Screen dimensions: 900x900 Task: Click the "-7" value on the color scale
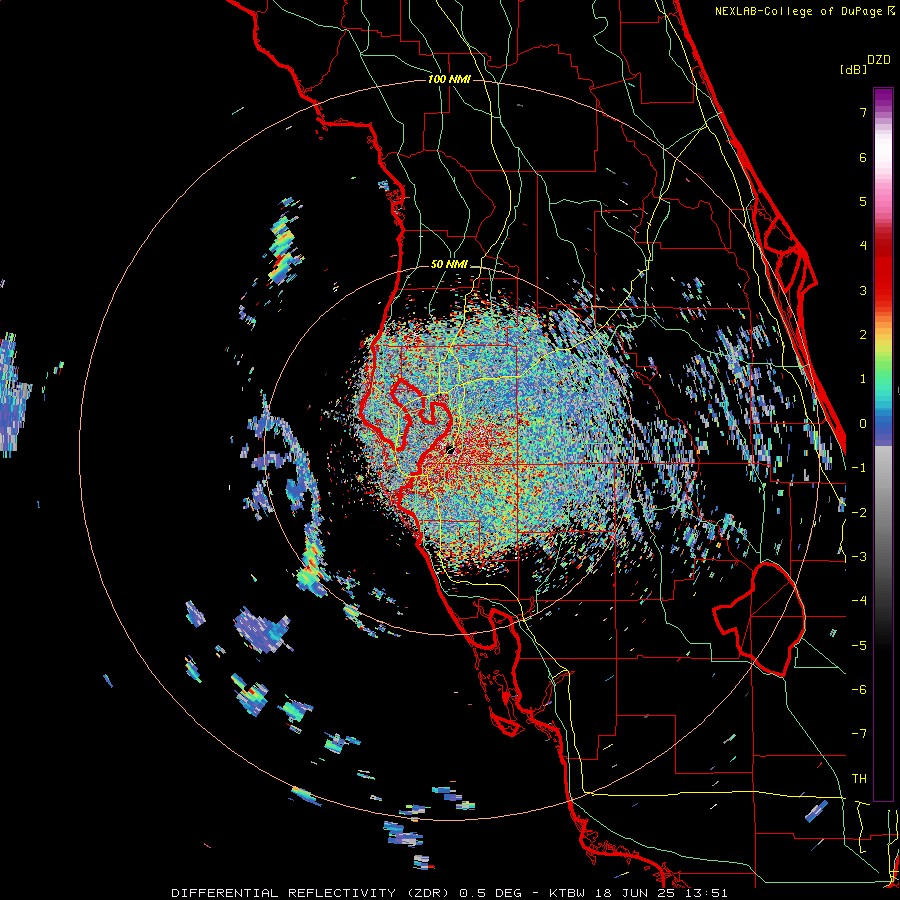[859, 734]
